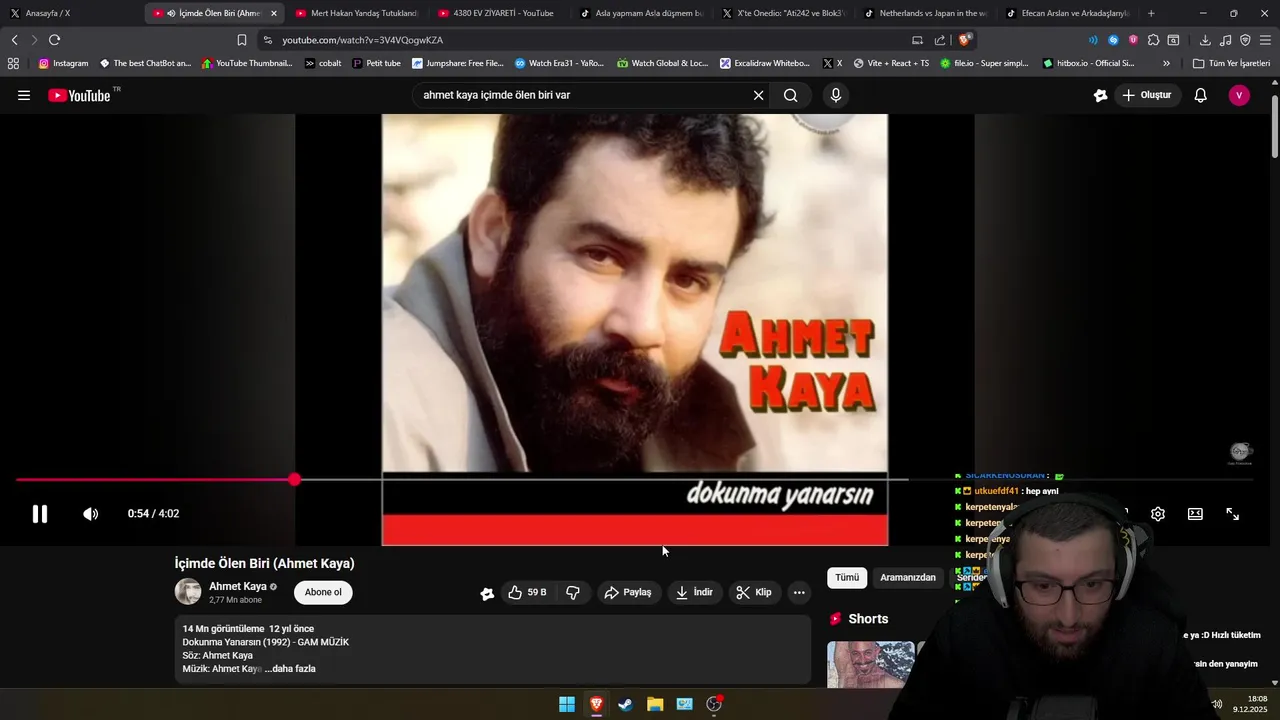This screenshot has height=720, width=1280.
Task: Open more actions three-dot menu
Action: tap(799, 593)
